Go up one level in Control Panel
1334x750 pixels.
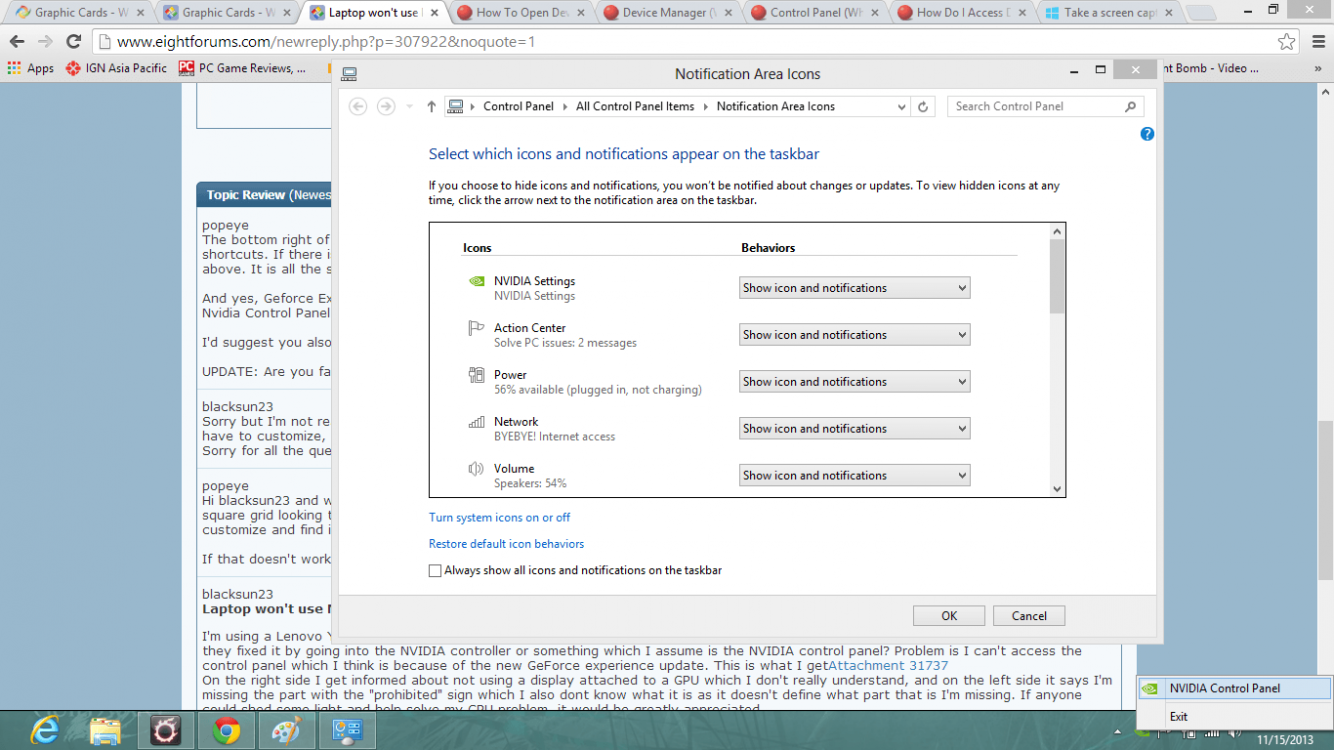(432, 106)
